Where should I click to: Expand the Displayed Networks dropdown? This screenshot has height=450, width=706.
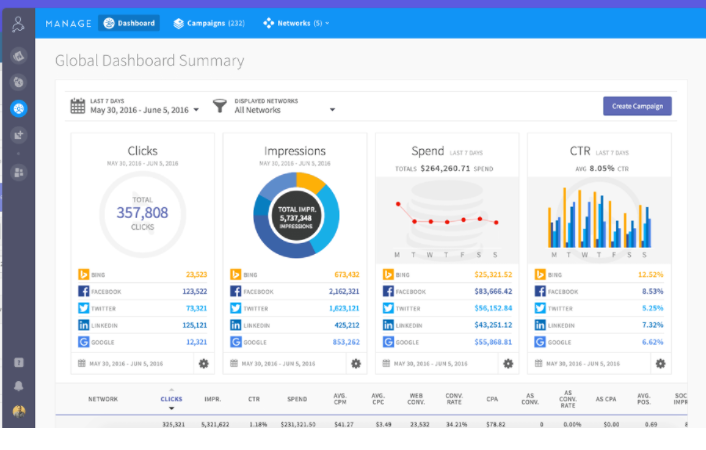click(332, 110)
